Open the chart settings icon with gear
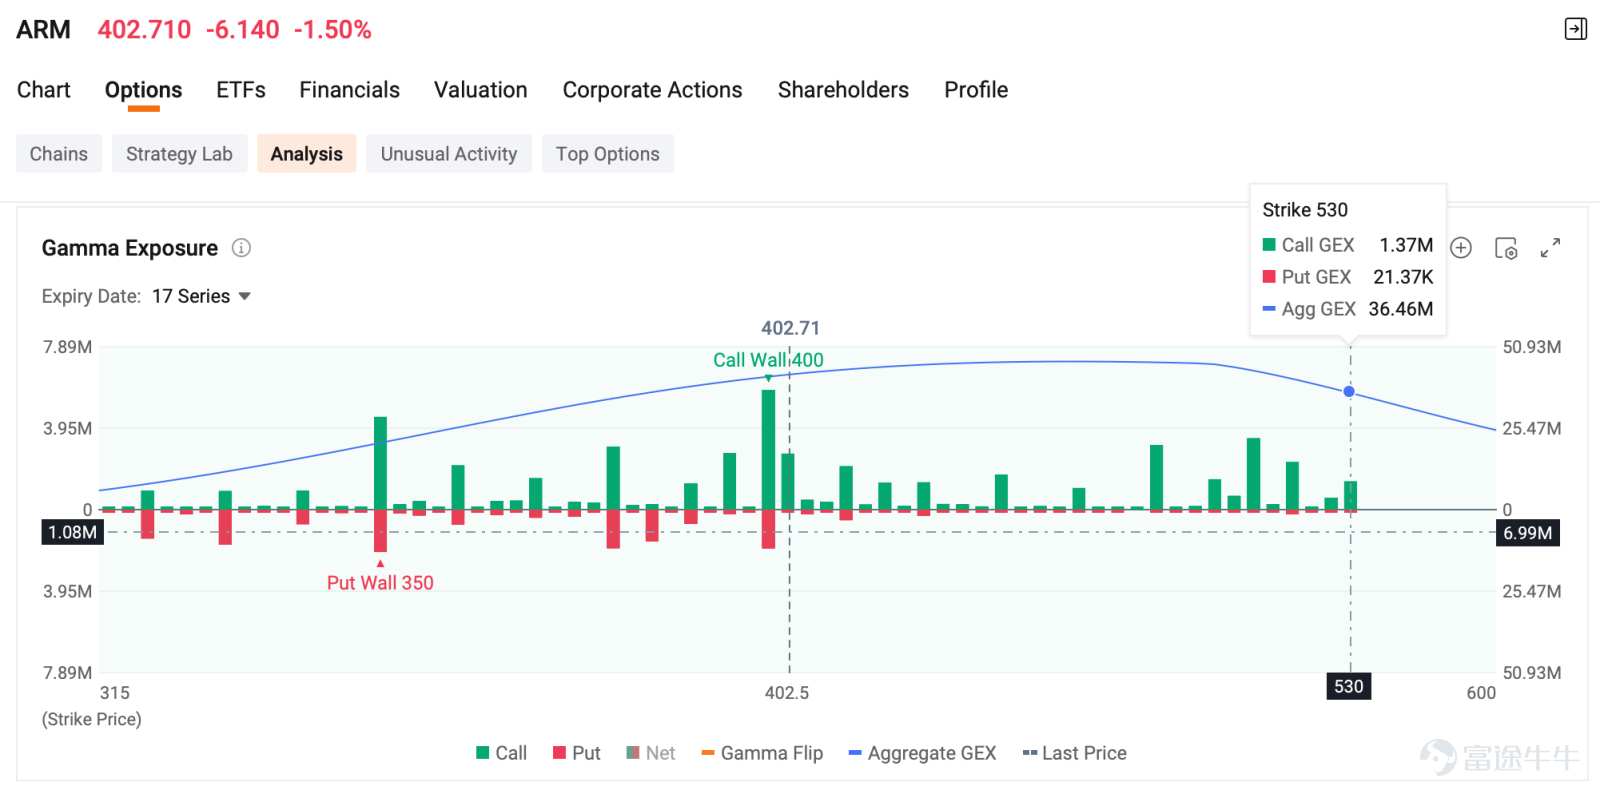This screenshot has width=1600, height=794. tap(1506, 248)
